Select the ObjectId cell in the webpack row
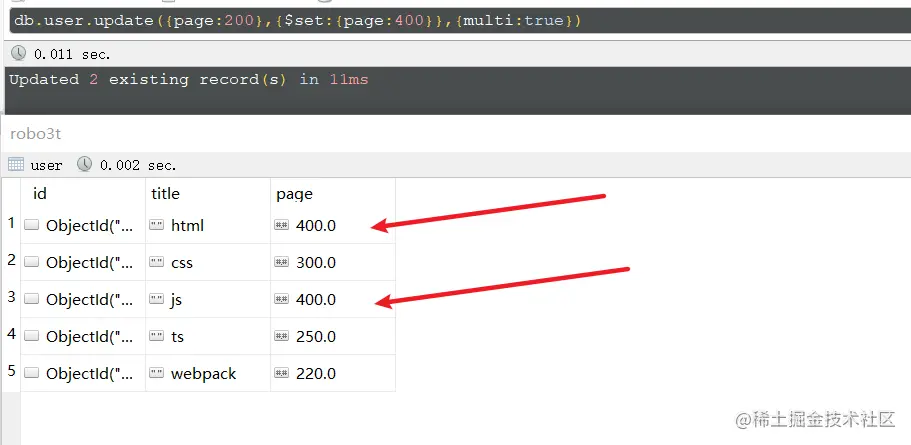Screen dimensions: 911x445 click(83, 373)
